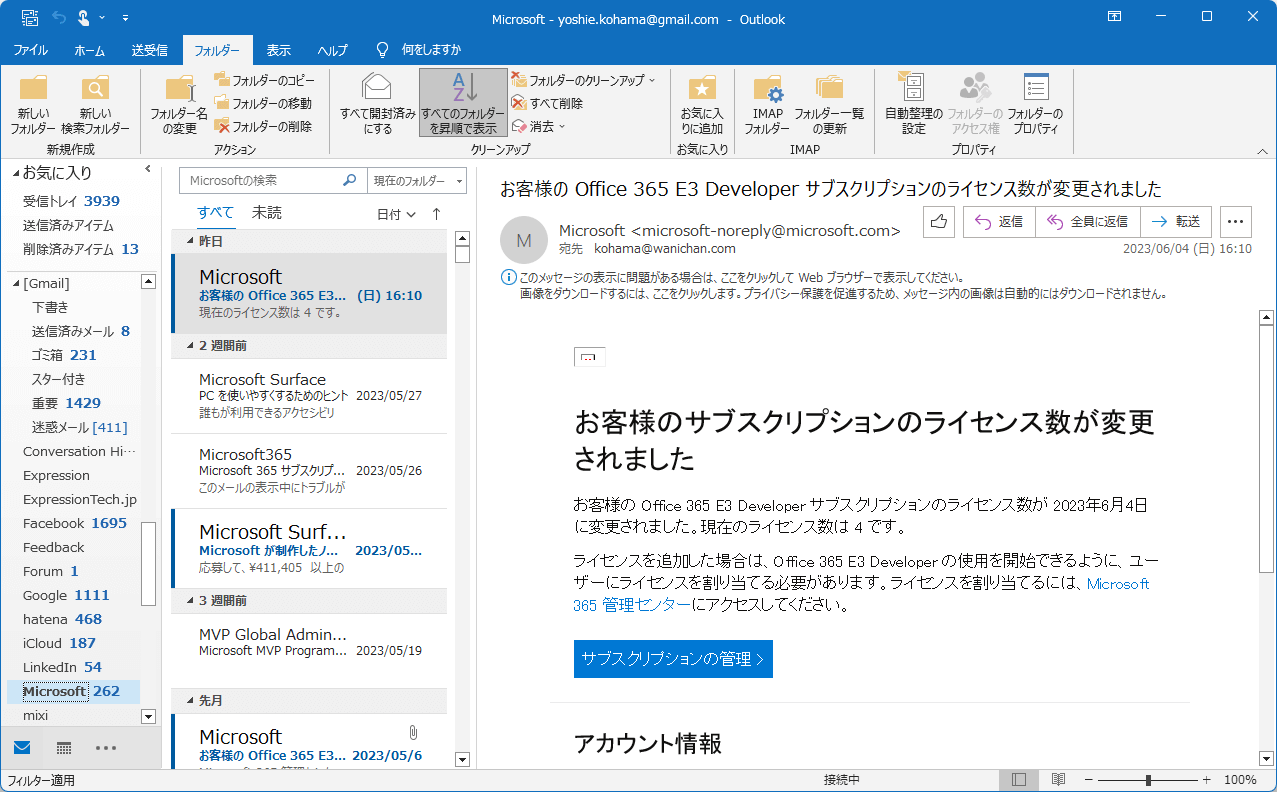Rename the folder (フォルダー名の変更)
The image size is (1277, 792).
click(x=179, y=105)
